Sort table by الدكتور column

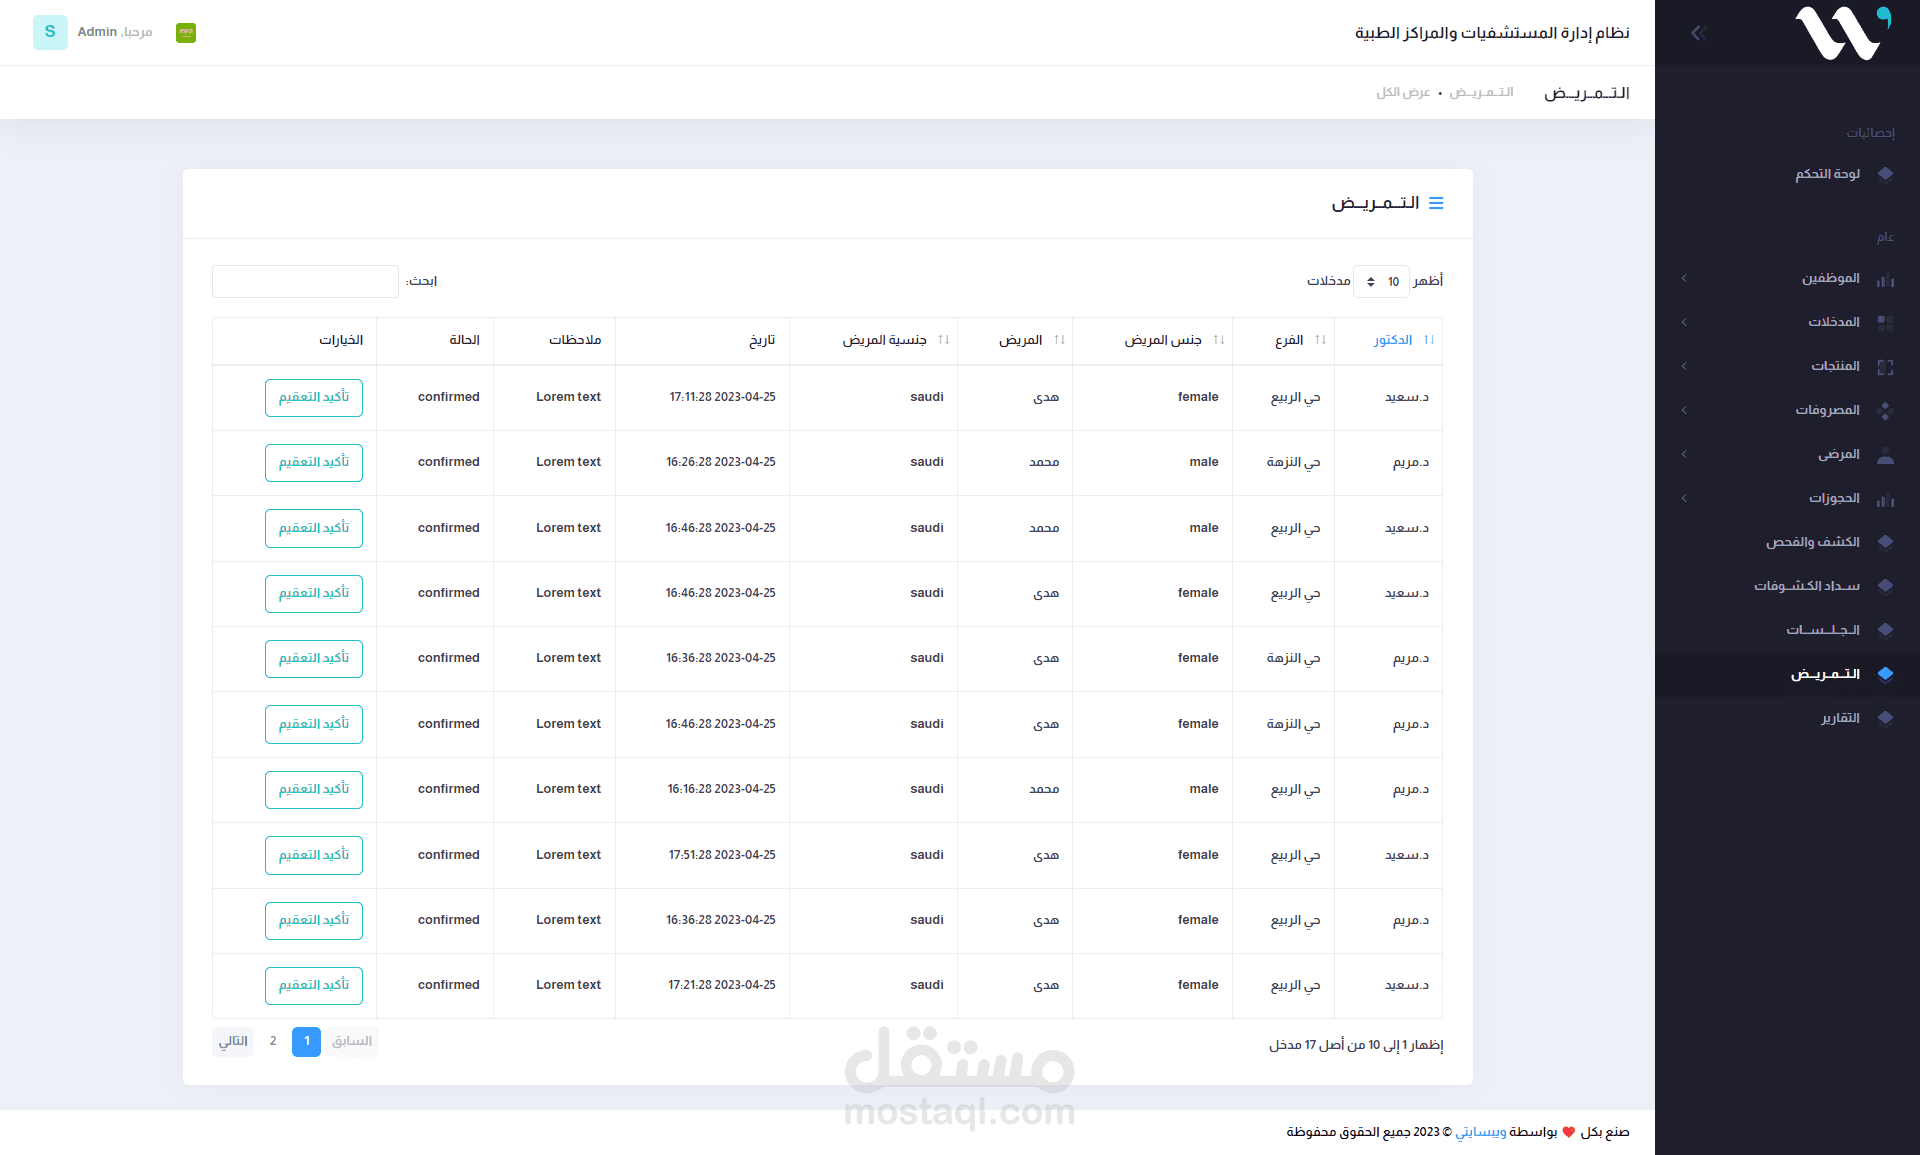tap(1393, 340)
